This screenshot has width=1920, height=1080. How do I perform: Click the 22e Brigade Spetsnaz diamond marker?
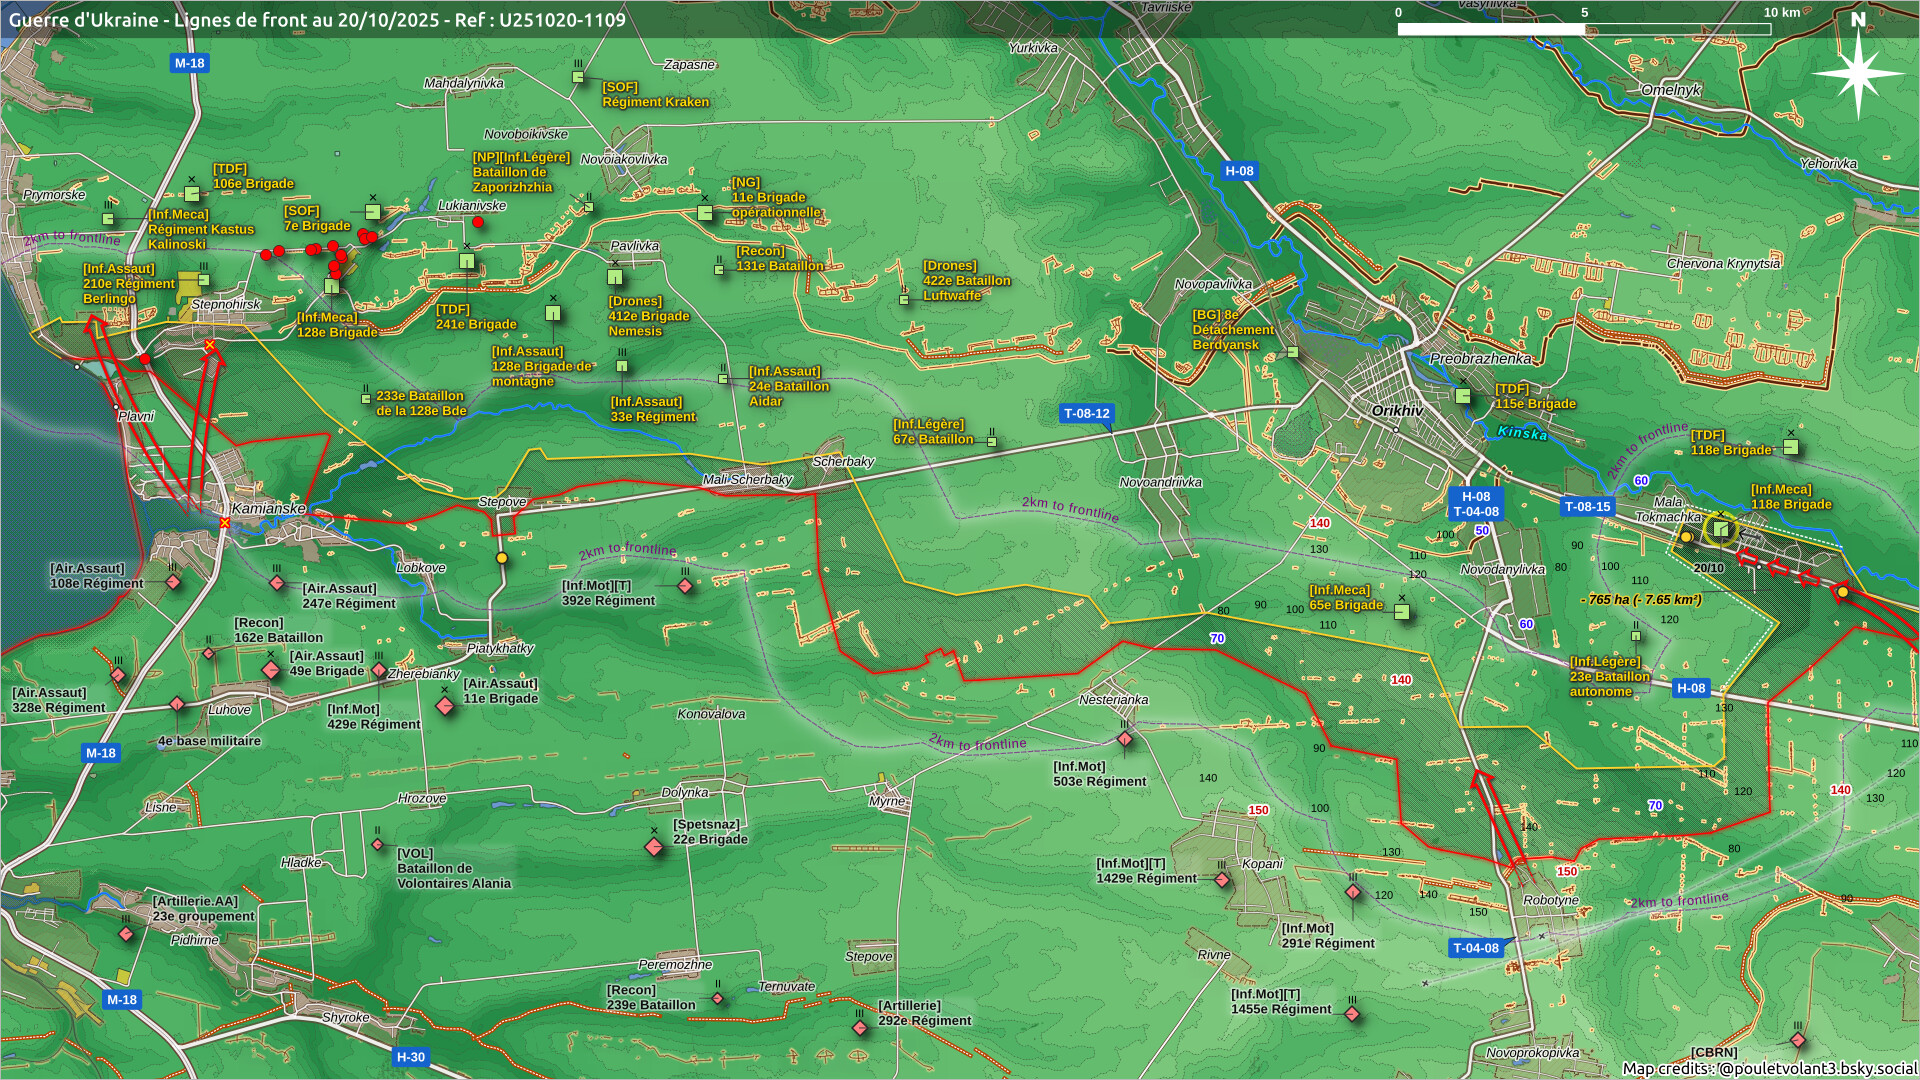[654, 847]
